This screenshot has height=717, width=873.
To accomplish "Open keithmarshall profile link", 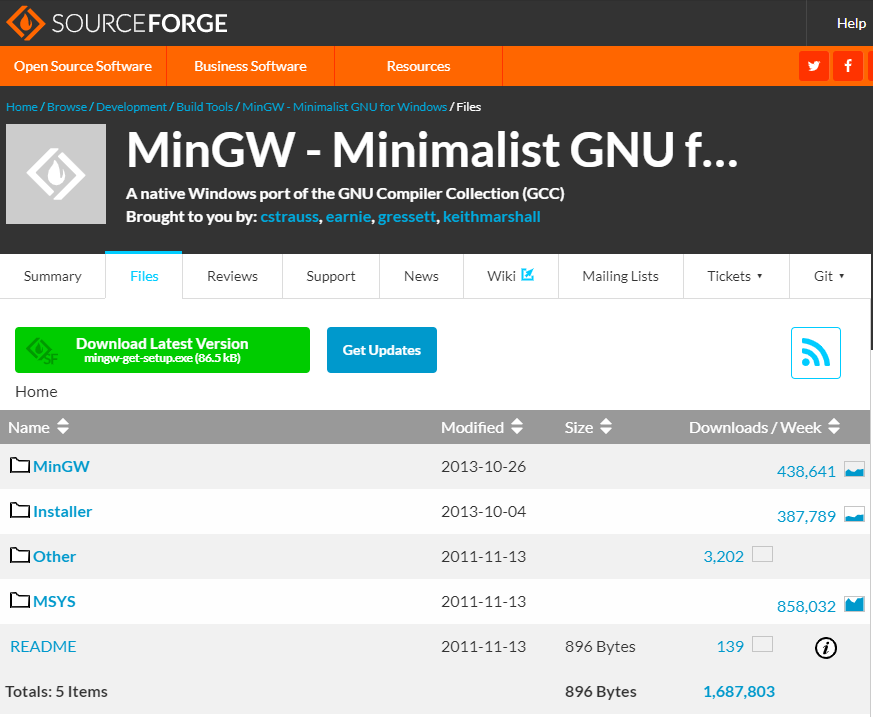I will (x=492, y=217).
